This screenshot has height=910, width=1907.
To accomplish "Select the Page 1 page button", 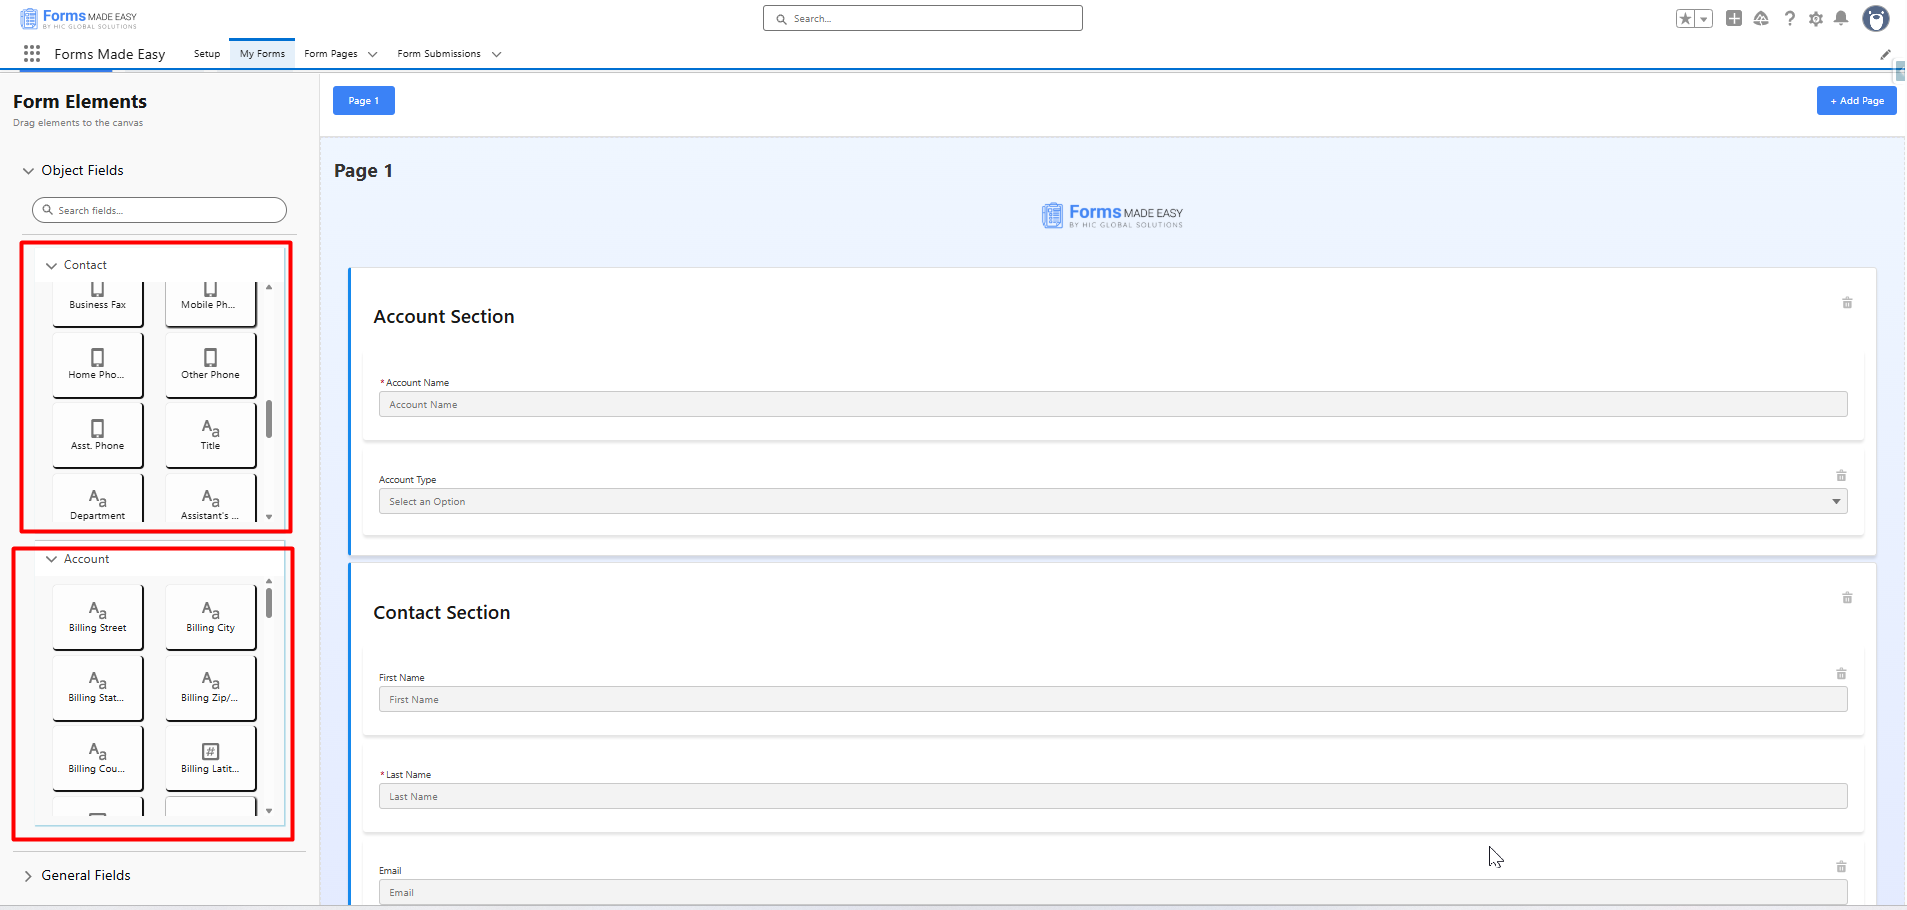I will click(364, 101).
